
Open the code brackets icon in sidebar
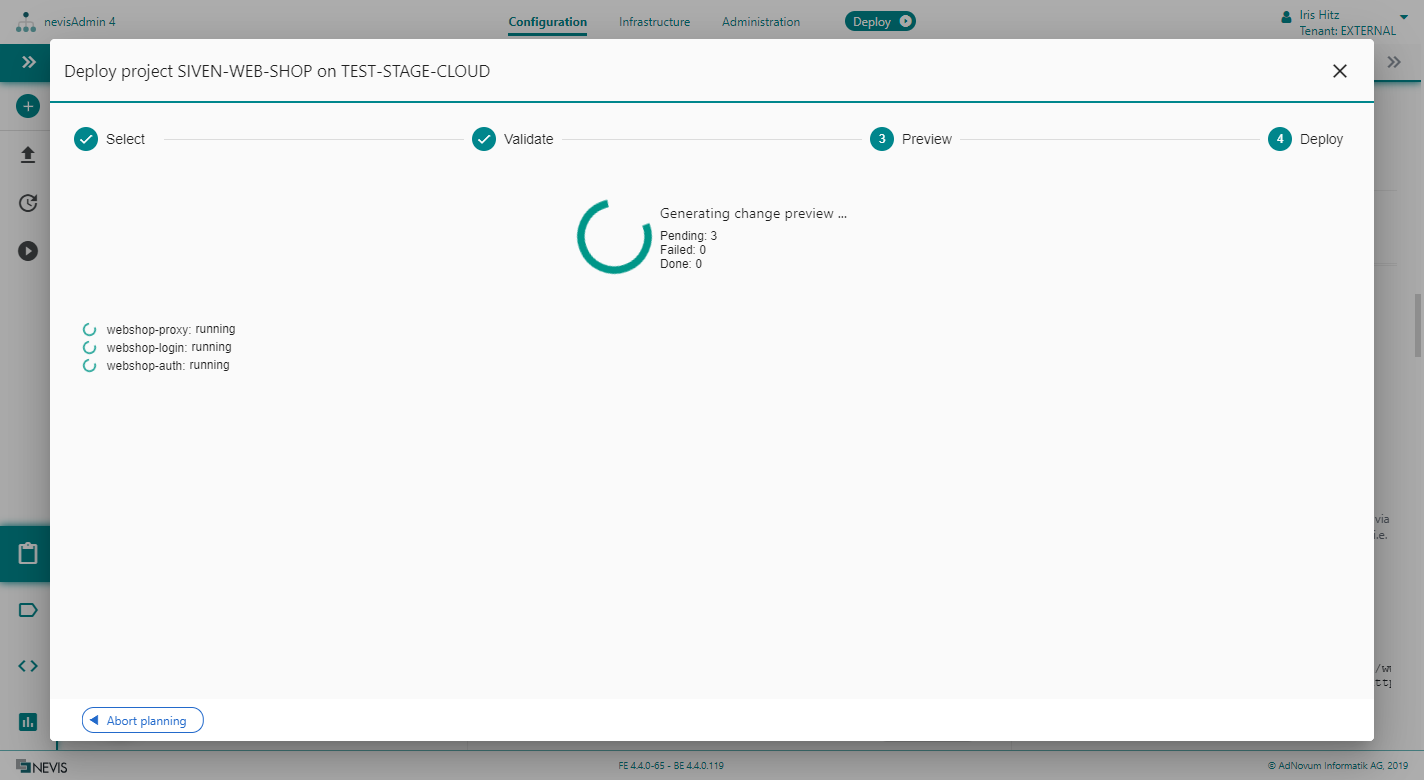pyautogui.click(x=28, y=666)
